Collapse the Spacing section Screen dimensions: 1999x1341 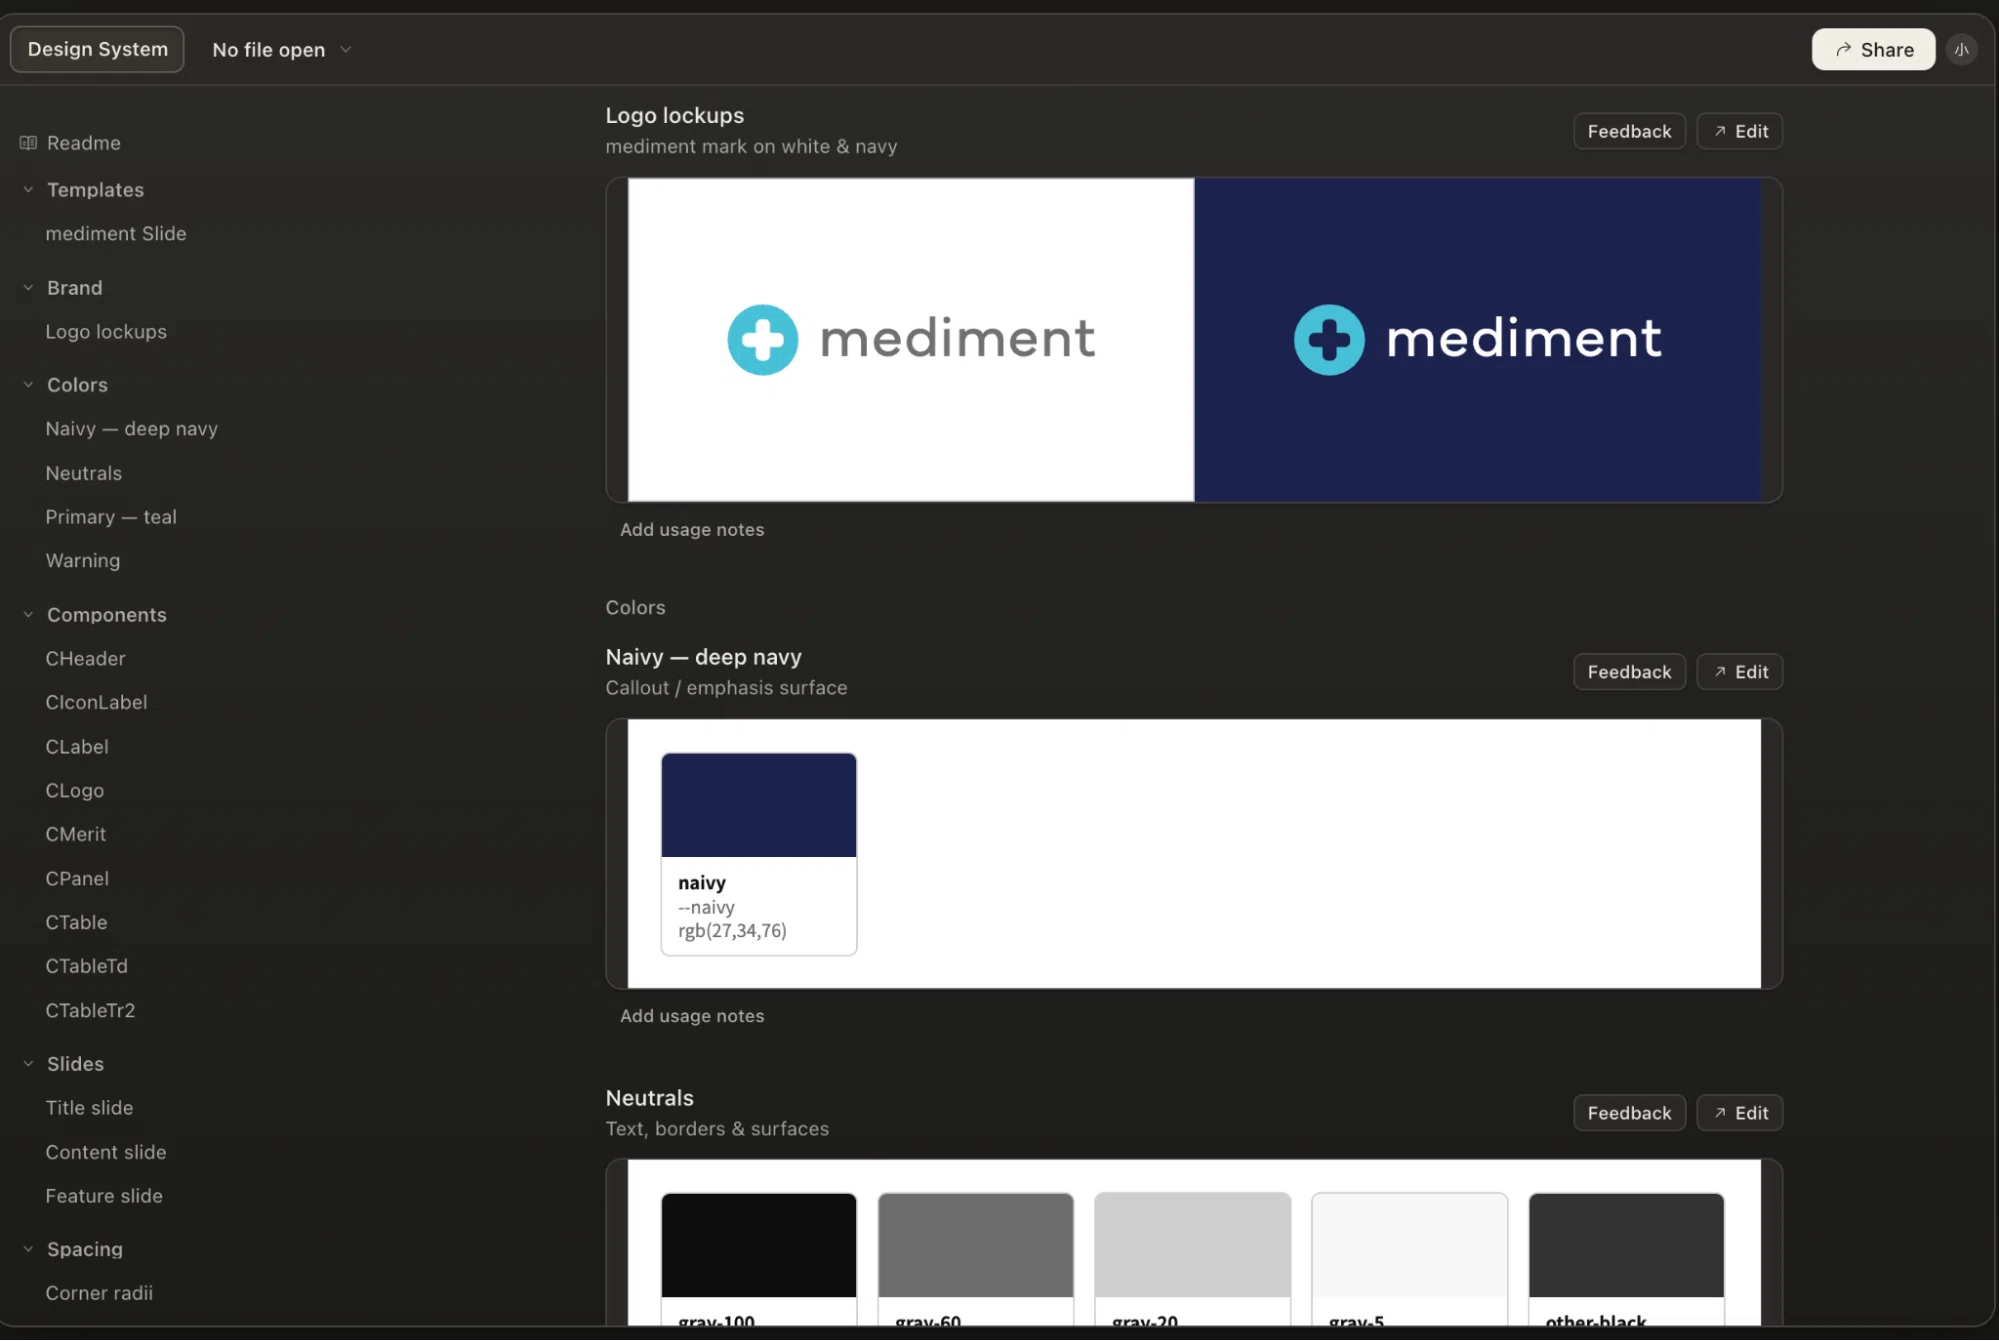coord(28,1249)
